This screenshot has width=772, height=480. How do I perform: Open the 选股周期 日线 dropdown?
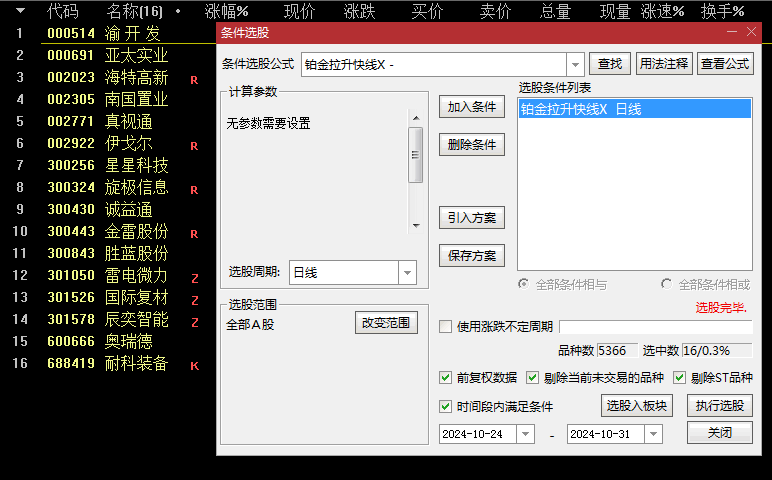pos(407,272)
